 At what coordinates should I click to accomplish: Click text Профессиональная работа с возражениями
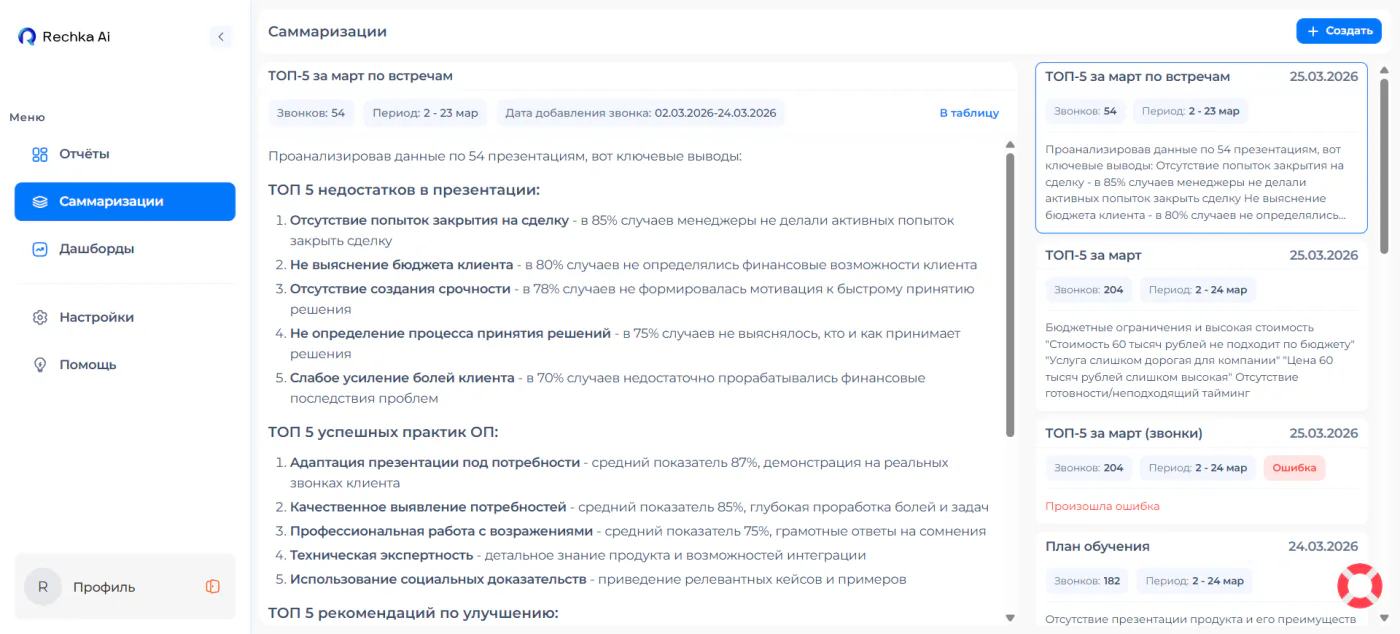coord(441,531)
